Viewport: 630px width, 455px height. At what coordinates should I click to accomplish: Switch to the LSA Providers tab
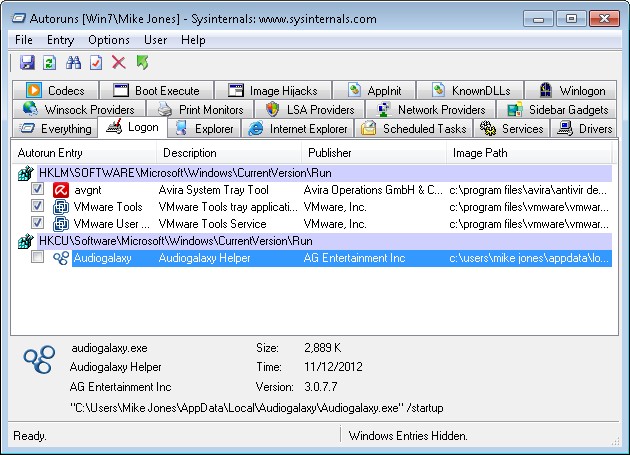coord(310,109)
